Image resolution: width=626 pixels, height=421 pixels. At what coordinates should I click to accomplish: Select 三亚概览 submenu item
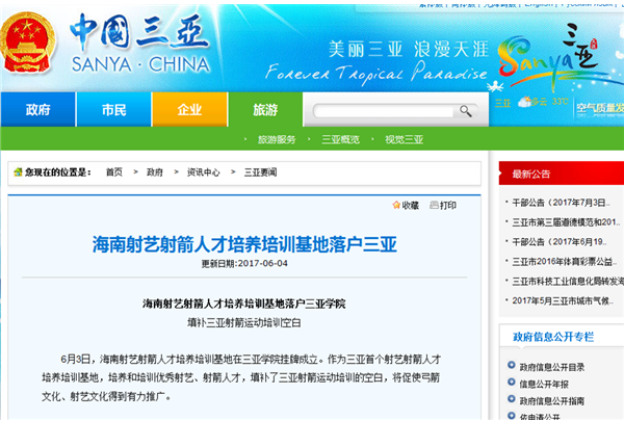[x=341, y=139]
